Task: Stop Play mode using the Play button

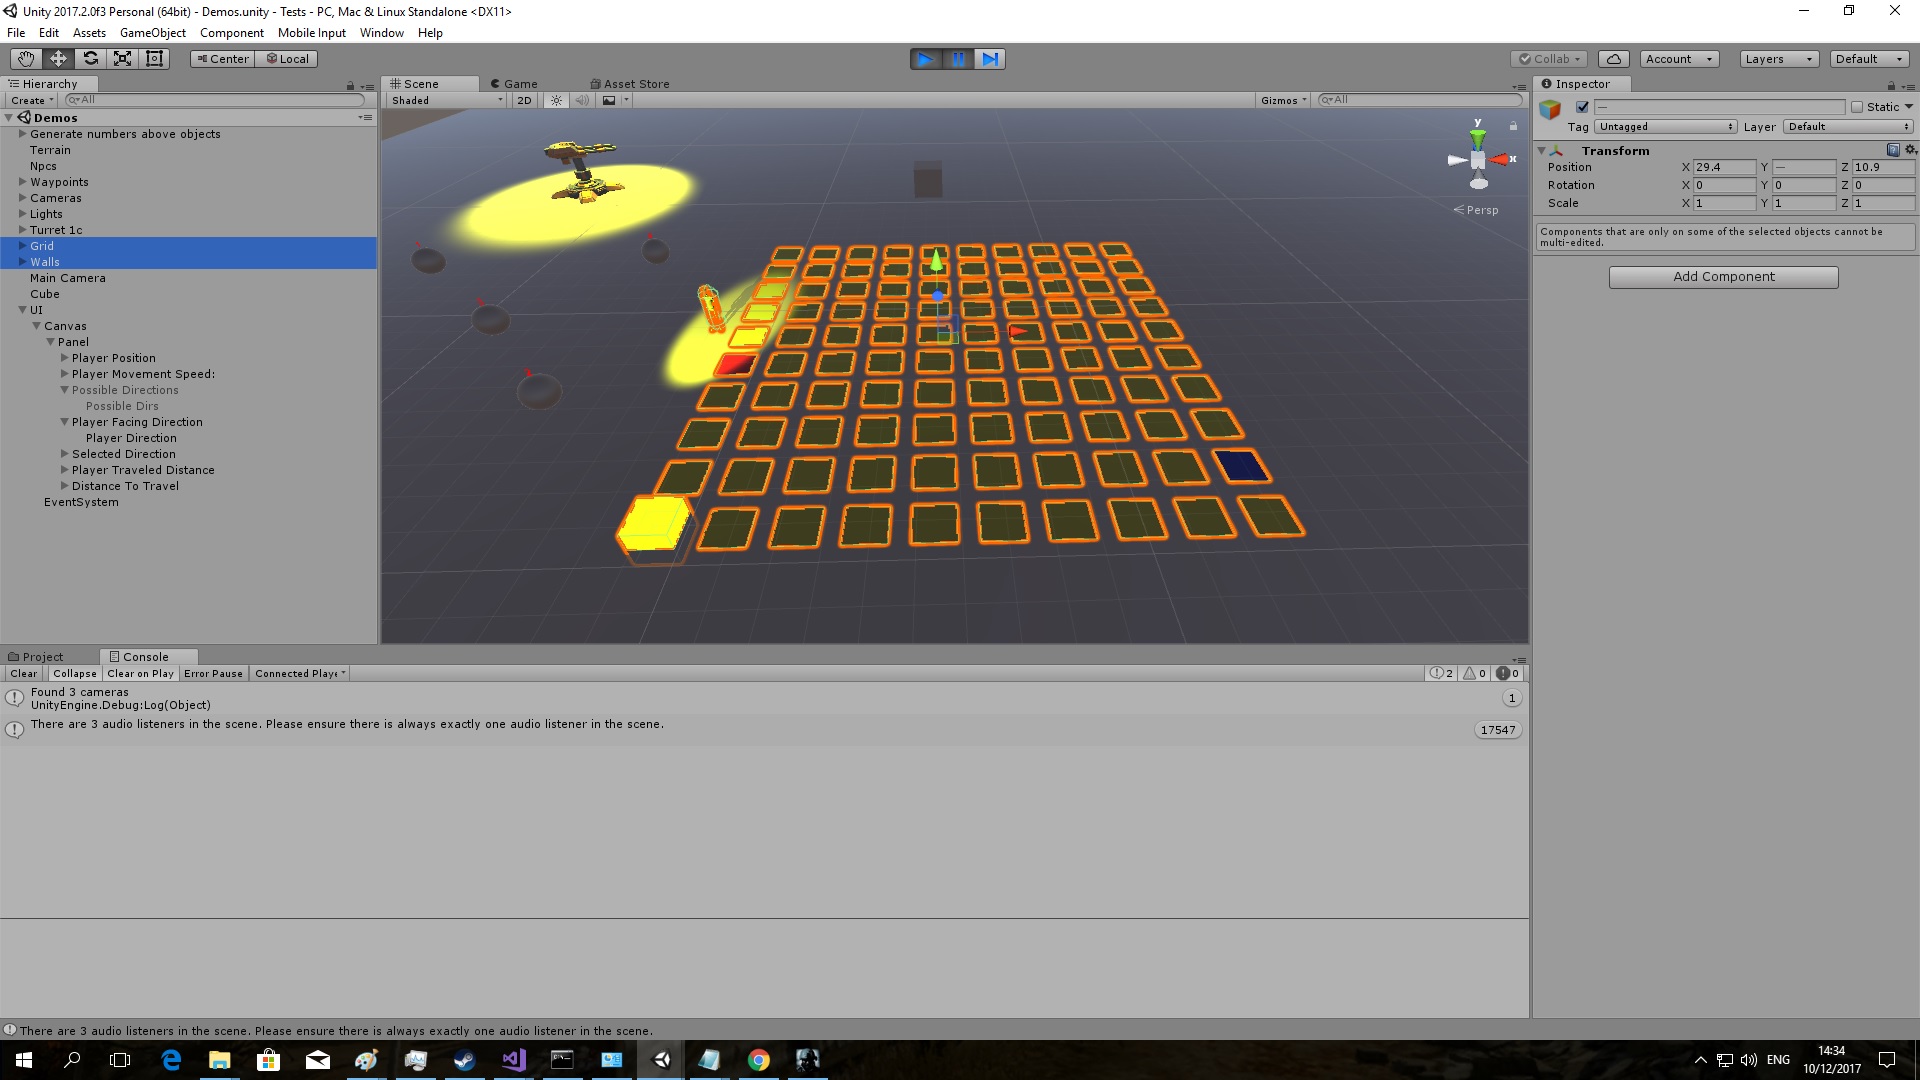Action: tap(926, 59)
